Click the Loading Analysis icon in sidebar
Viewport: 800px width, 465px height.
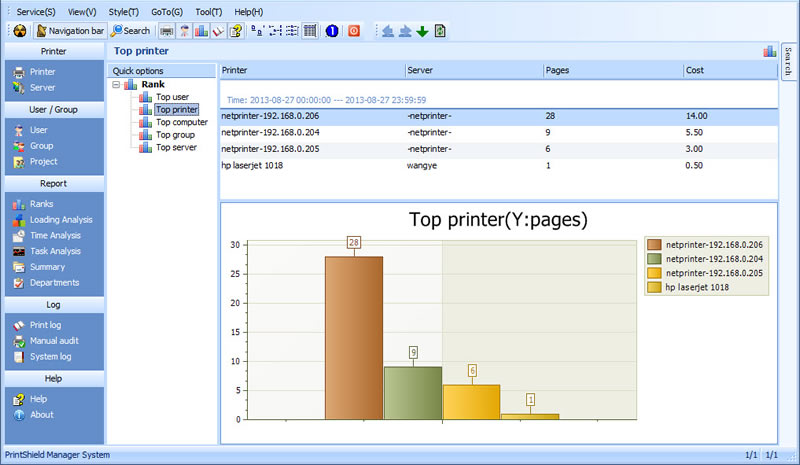(x=19, y=220)
